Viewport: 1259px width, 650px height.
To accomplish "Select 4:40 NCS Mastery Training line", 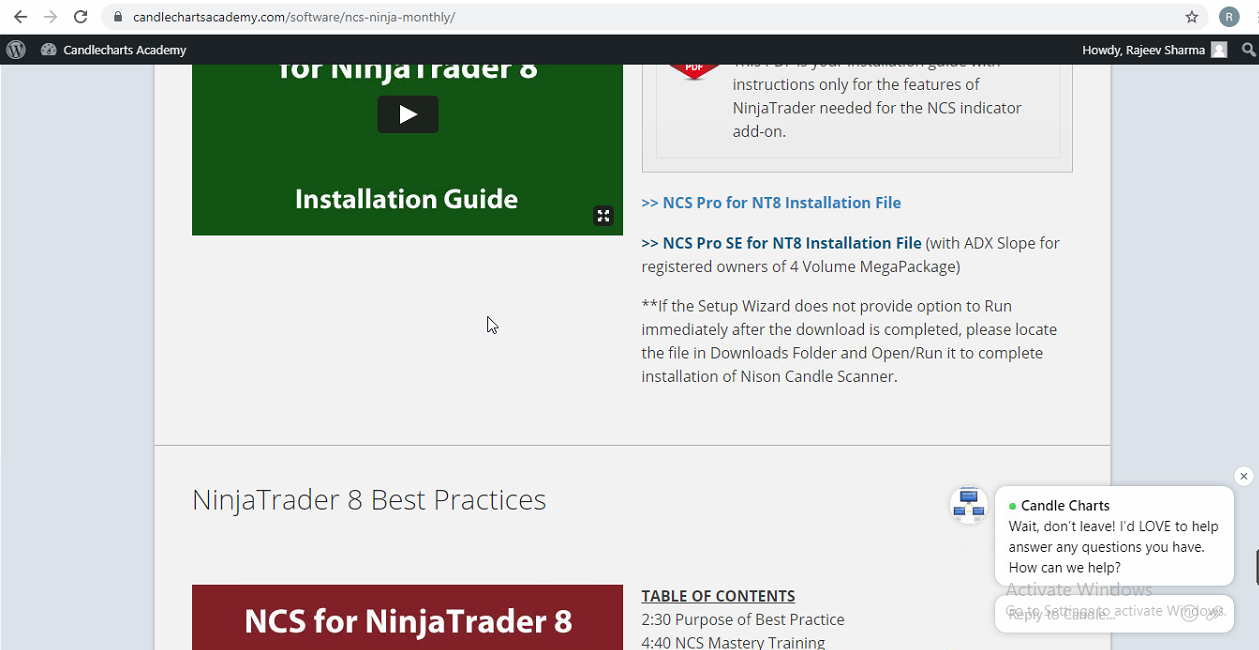I will (733, 642).
